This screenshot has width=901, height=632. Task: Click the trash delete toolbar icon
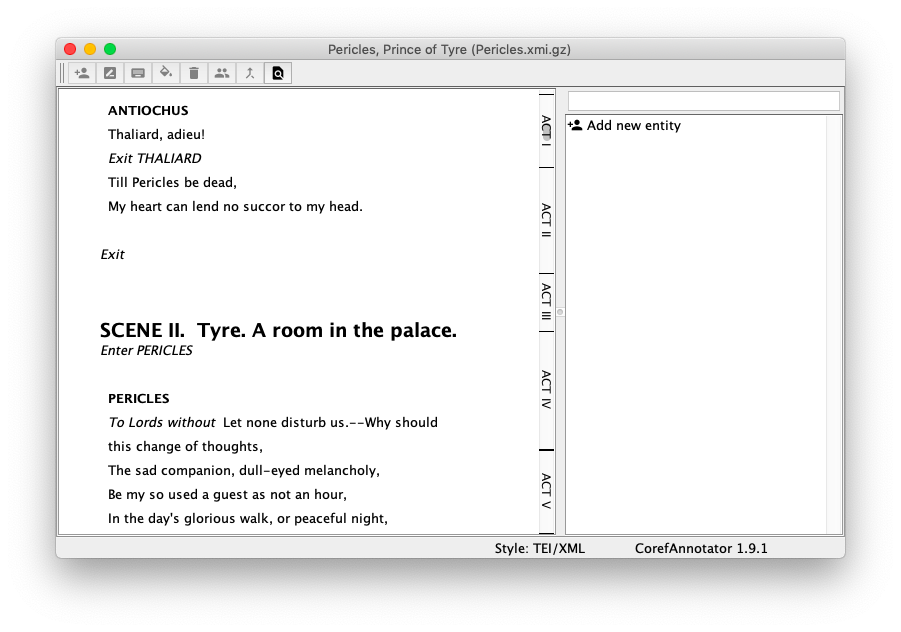click(194, 73)
